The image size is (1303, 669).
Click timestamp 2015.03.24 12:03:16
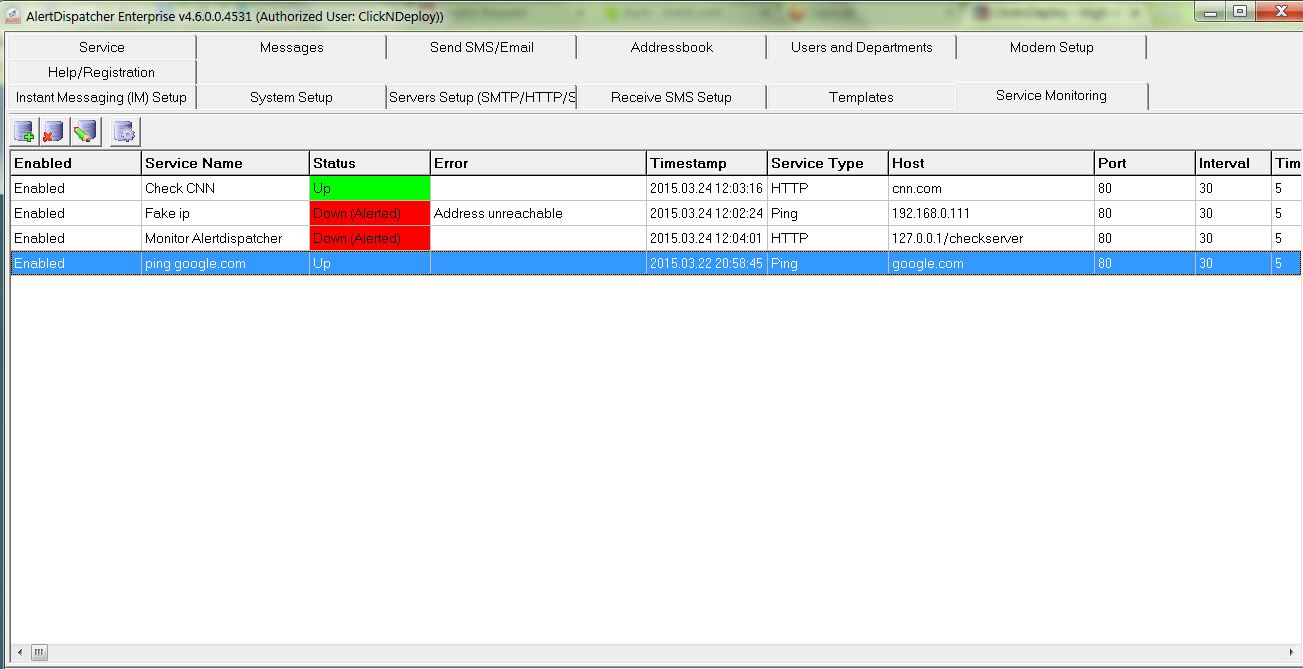tap(706, 188)
